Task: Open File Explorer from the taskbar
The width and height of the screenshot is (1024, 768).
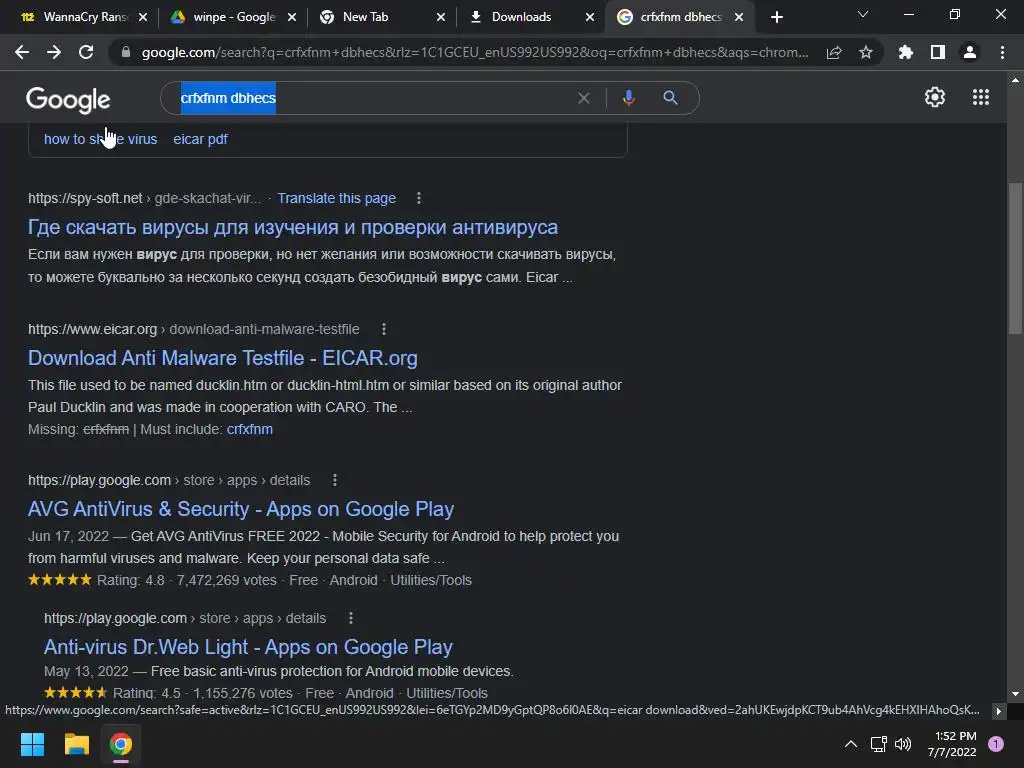Action: [76, 744]
